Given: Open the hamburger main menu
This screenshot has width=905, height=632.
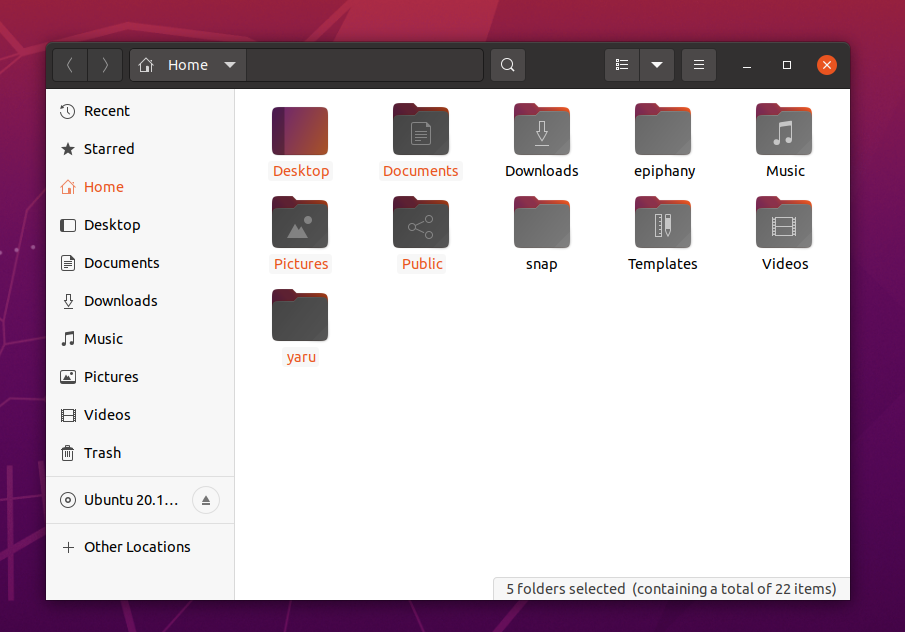Looking at the screenshot, I should (699, 65).
